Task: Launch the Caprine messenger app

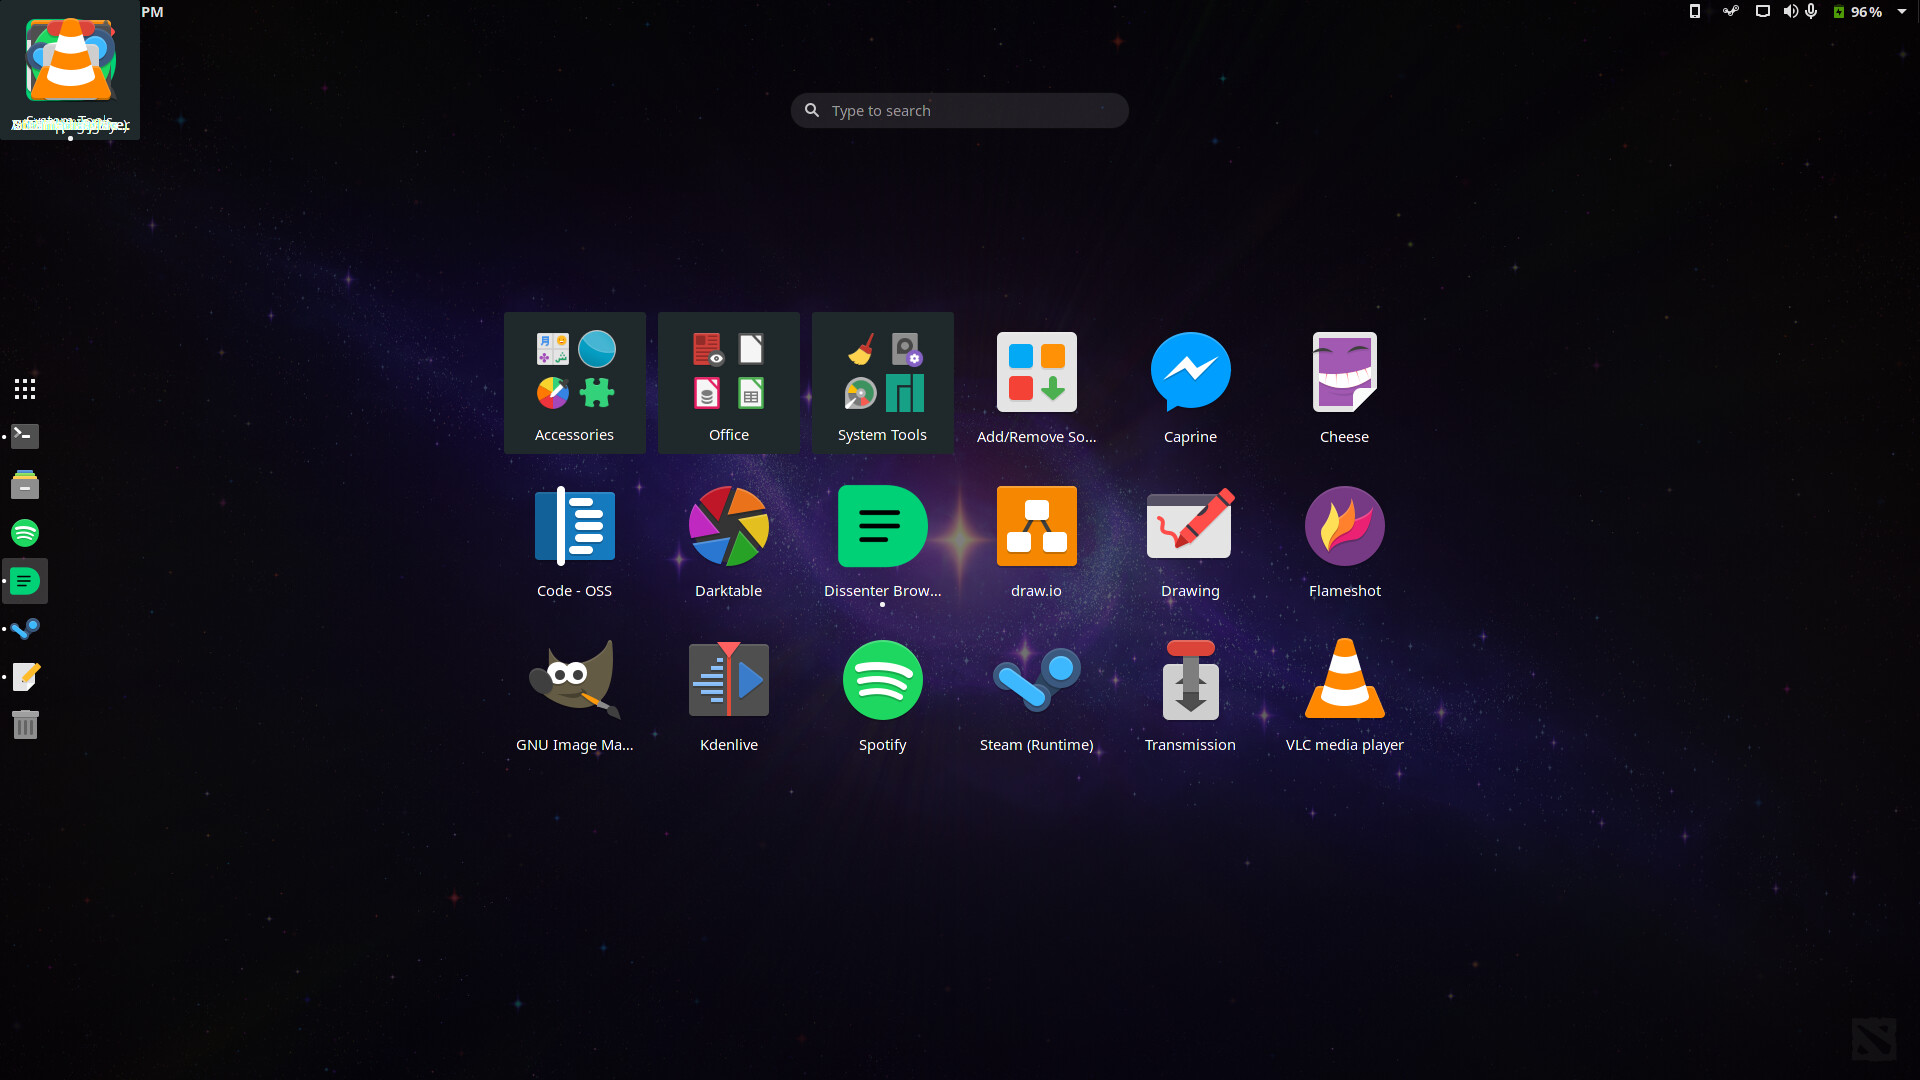Action: pyautogui.click(x=1190, y=385)
